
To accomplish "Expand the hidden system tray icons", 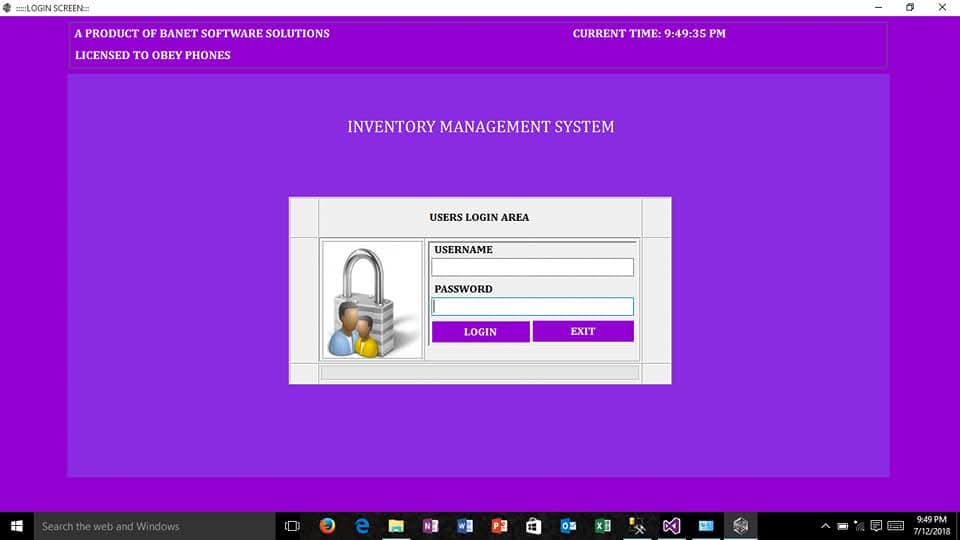I will pos(826,526).
